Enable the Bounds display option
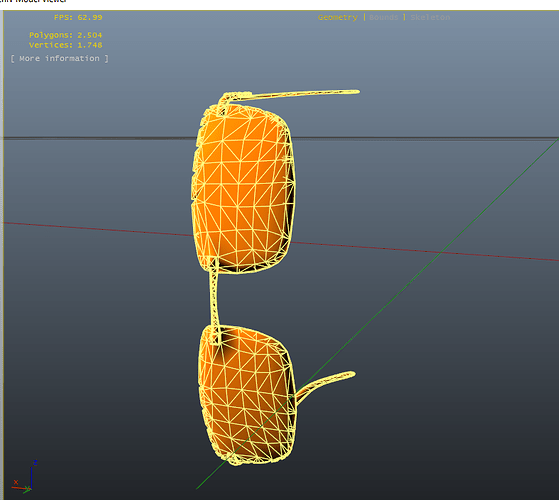The width and height of the screenshot is (559, 500). (x=384, y=17)
